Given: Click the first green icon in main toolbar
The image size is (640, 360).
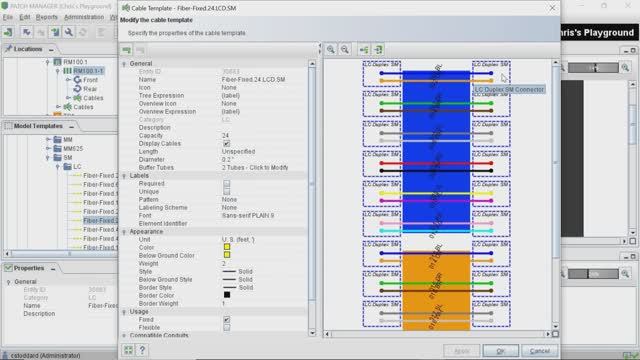Looking at the screenshot, I should pos(8,32).
